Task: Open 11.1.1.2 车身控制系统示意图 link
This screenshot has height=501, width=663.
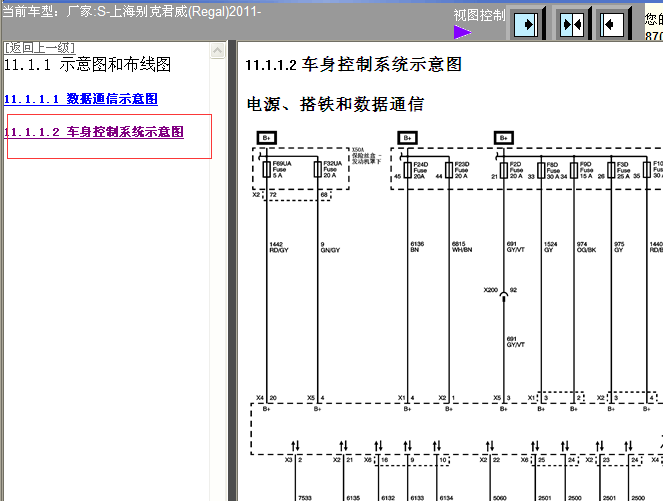Action: (x=94, y=132)
